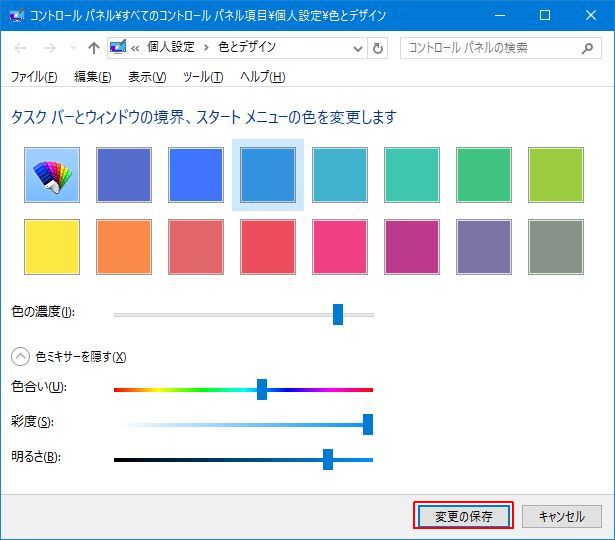This screenshot has height=540, width=615.
Task: Refresh the address bar location
Action: [377, 48]
